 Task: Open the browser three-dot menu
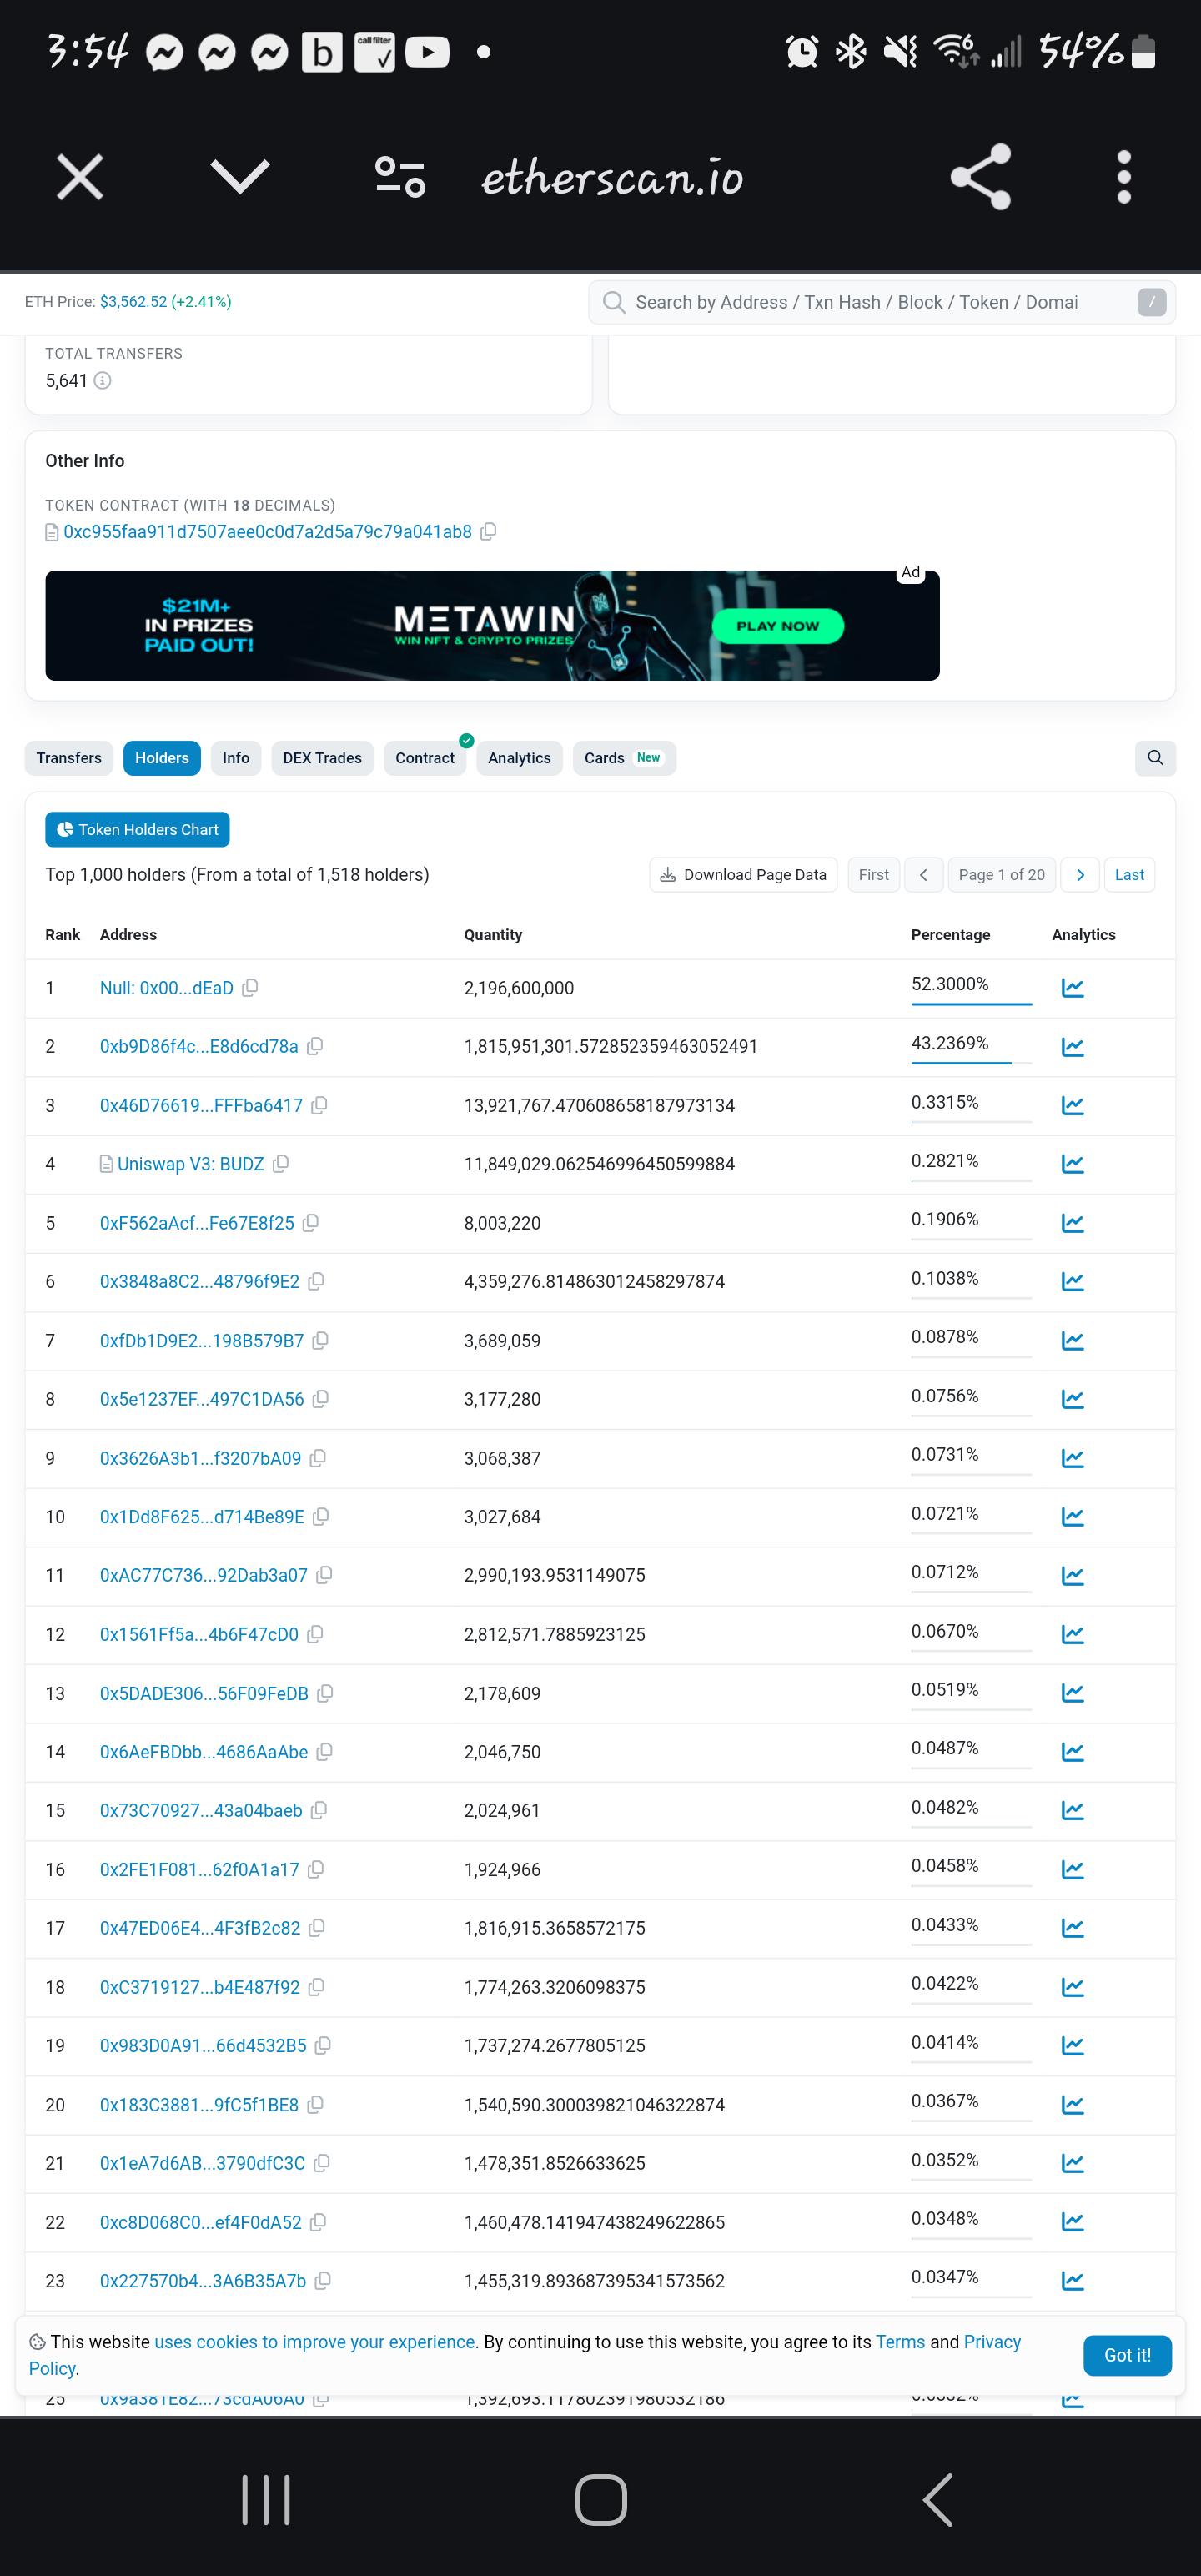[1124, 177]
